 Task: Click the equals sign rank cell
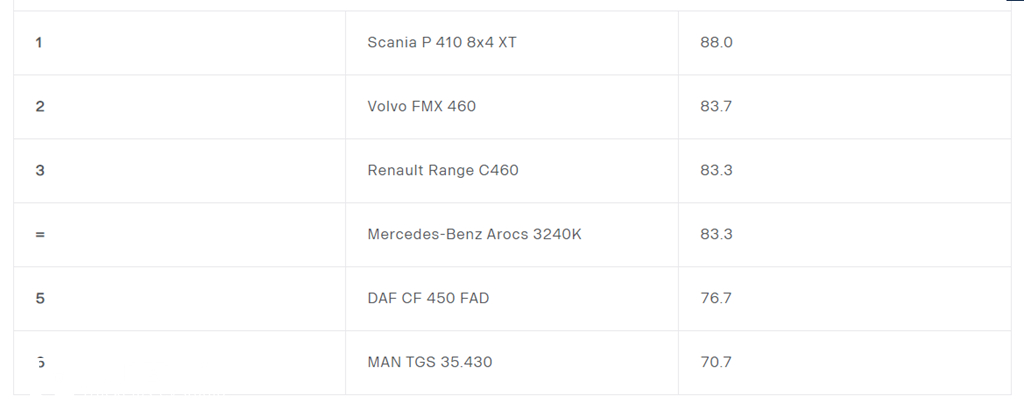coord(40,235)
